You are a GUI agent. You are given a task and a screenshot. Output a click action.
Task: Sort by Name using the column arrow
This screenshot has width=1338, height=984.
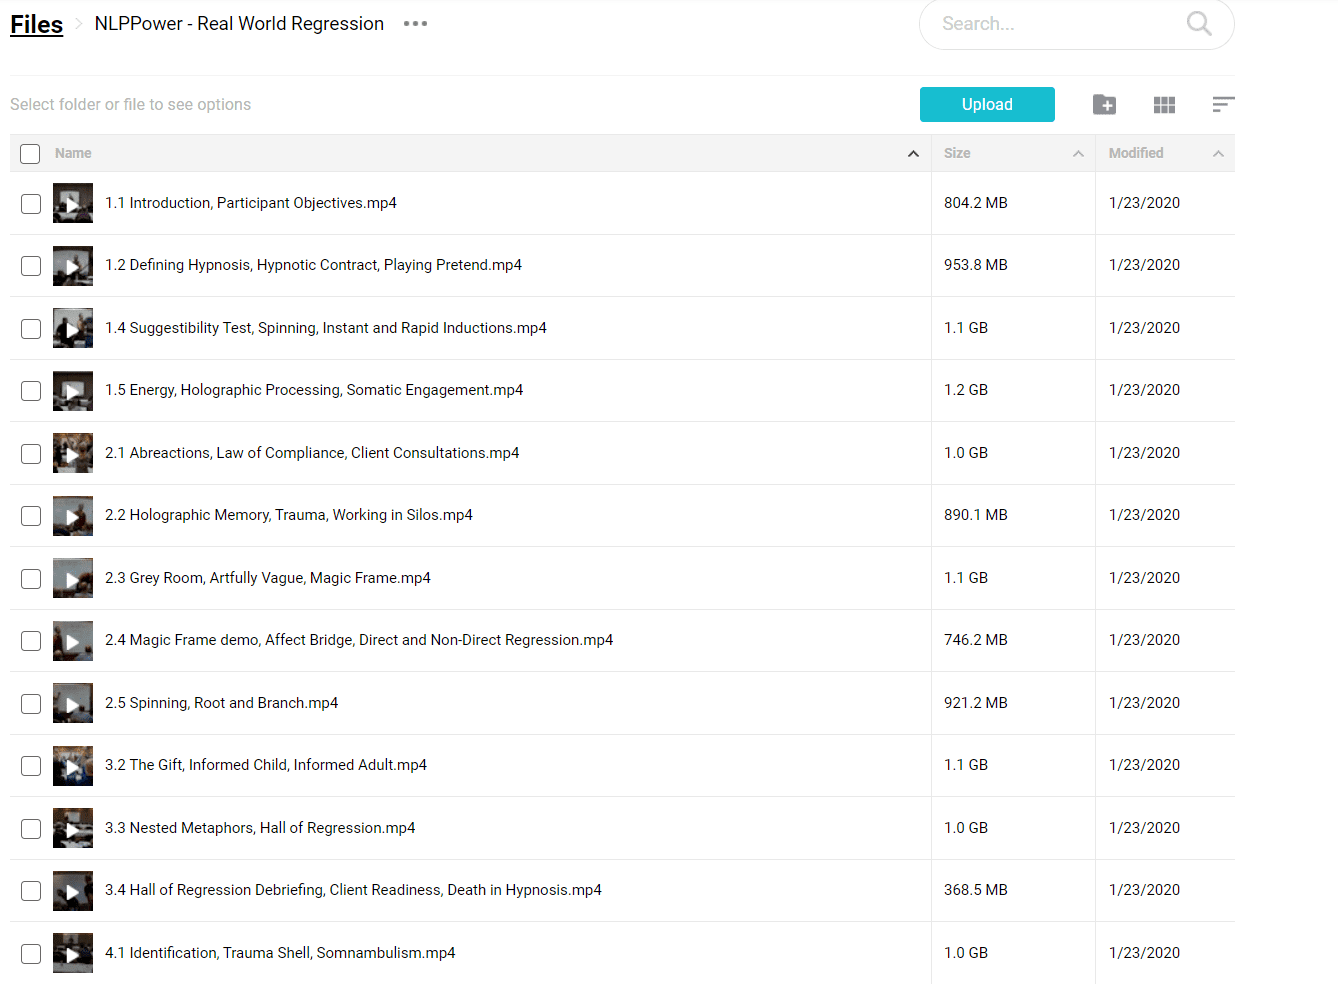[x=913, y=154]
